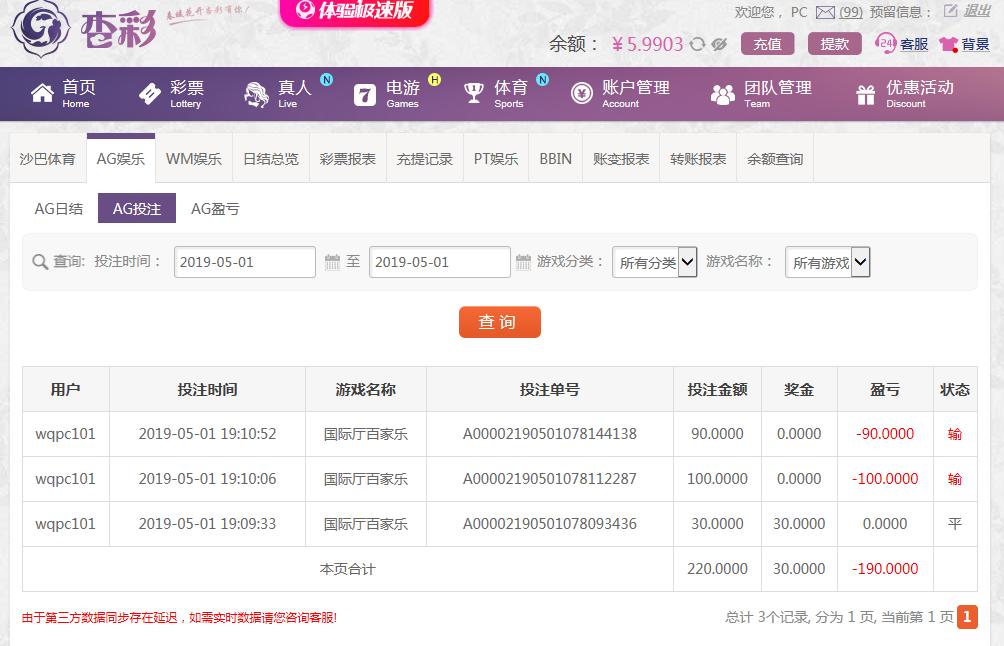Click the start date field 2019-05-01
This screenshot has height=646, width=1004.
pyautogui.click(x=245, y=262)
